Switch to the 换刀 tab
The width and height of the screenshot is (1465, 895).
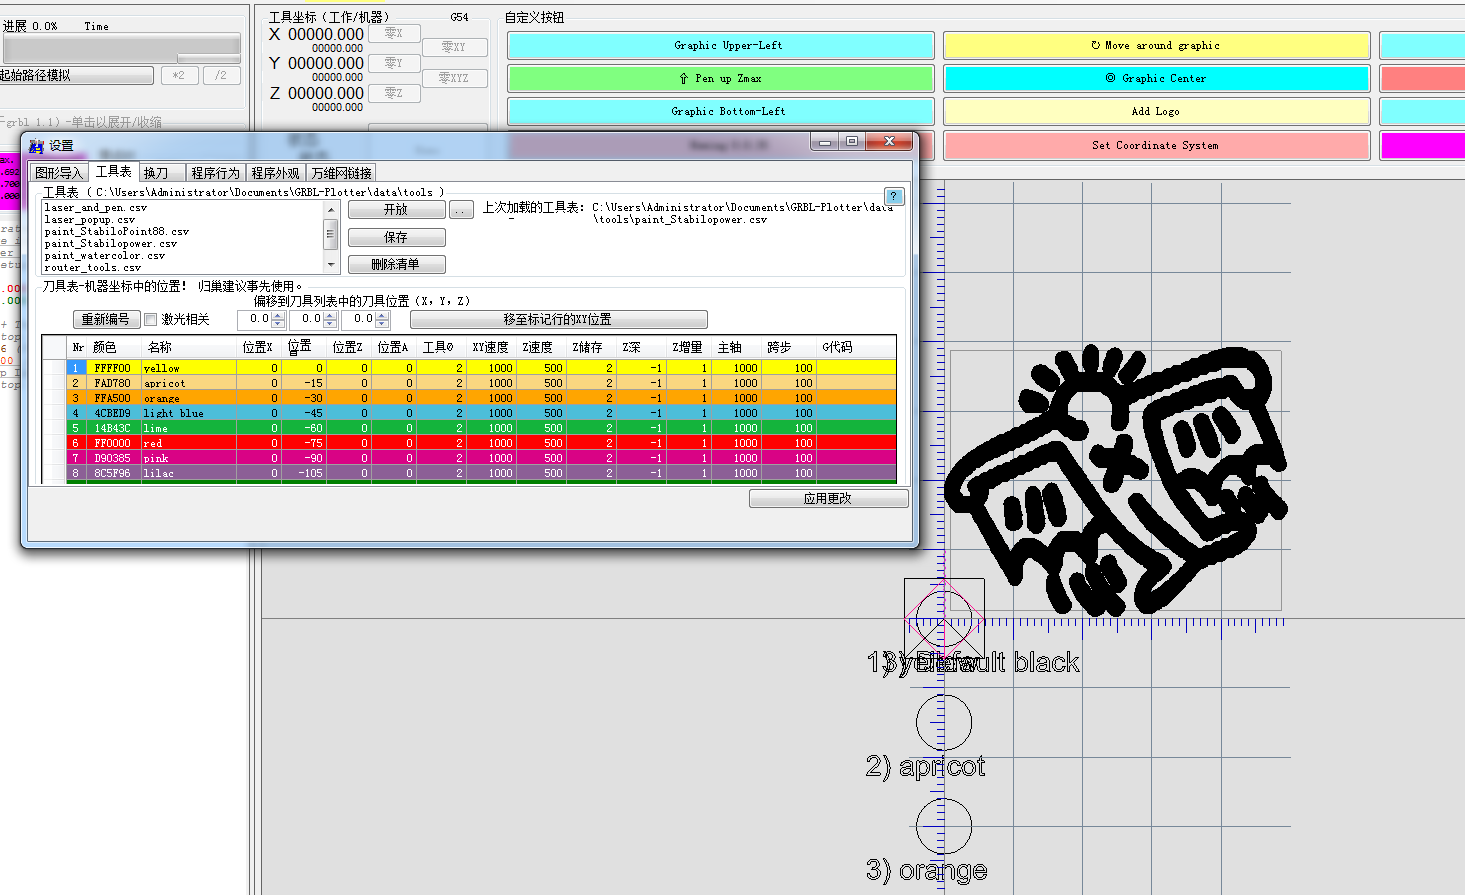(160, 171)
